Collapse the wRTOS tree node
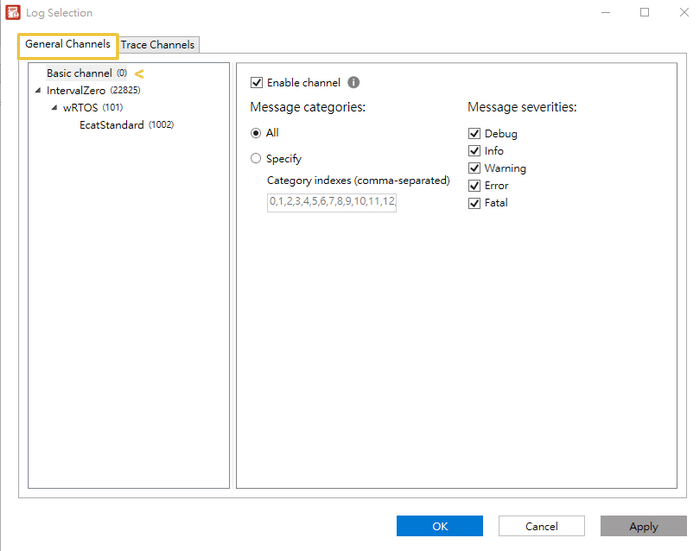 (54, 108)
